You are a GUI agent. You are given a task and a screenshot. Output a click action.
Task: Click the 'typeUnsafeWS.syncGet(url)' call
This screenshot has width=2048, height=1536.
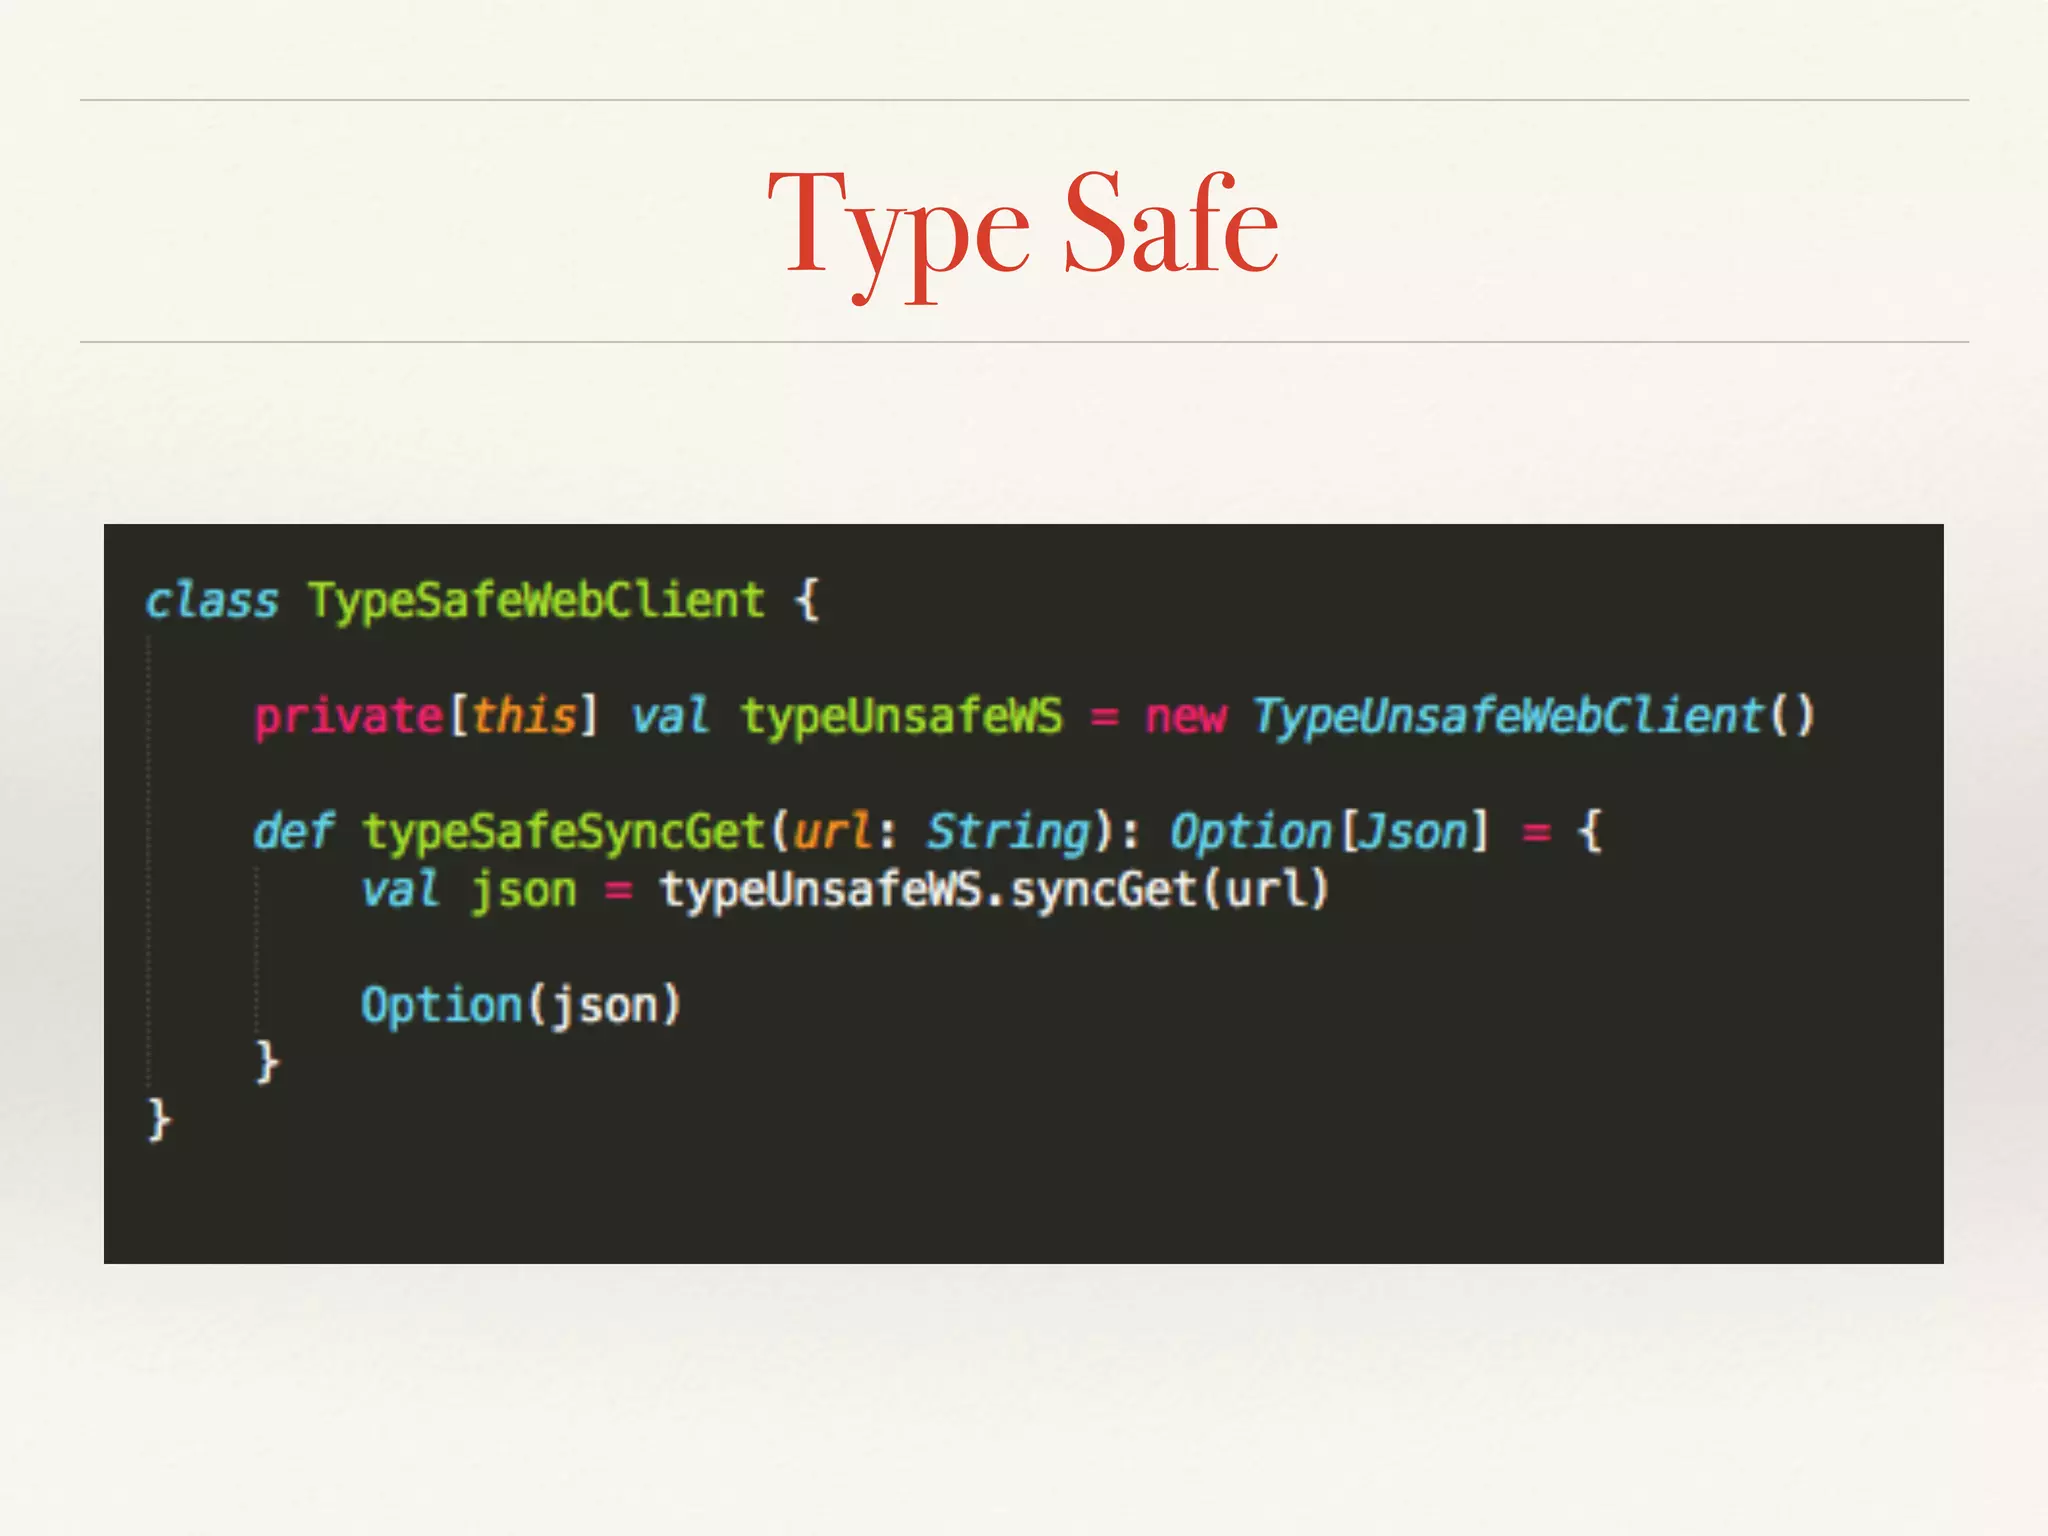coord(994,891)
